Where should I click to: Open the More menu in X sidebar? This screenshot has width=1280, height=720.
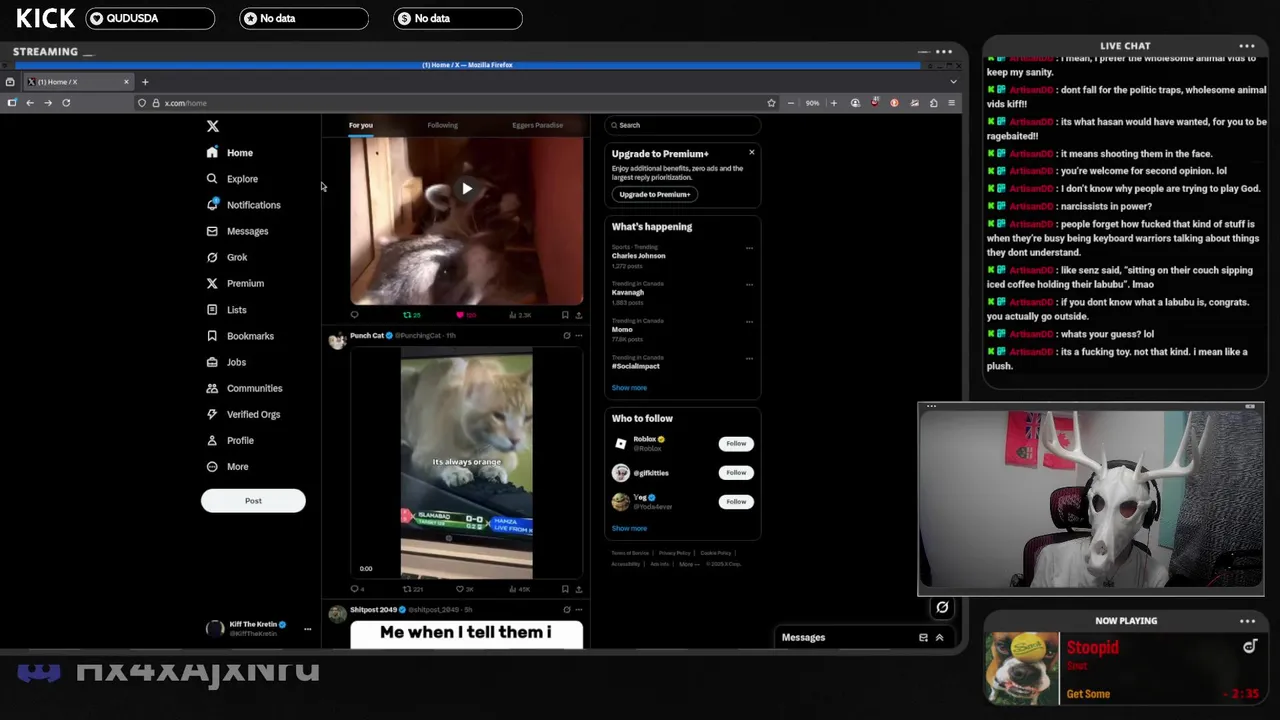(228, 466)
